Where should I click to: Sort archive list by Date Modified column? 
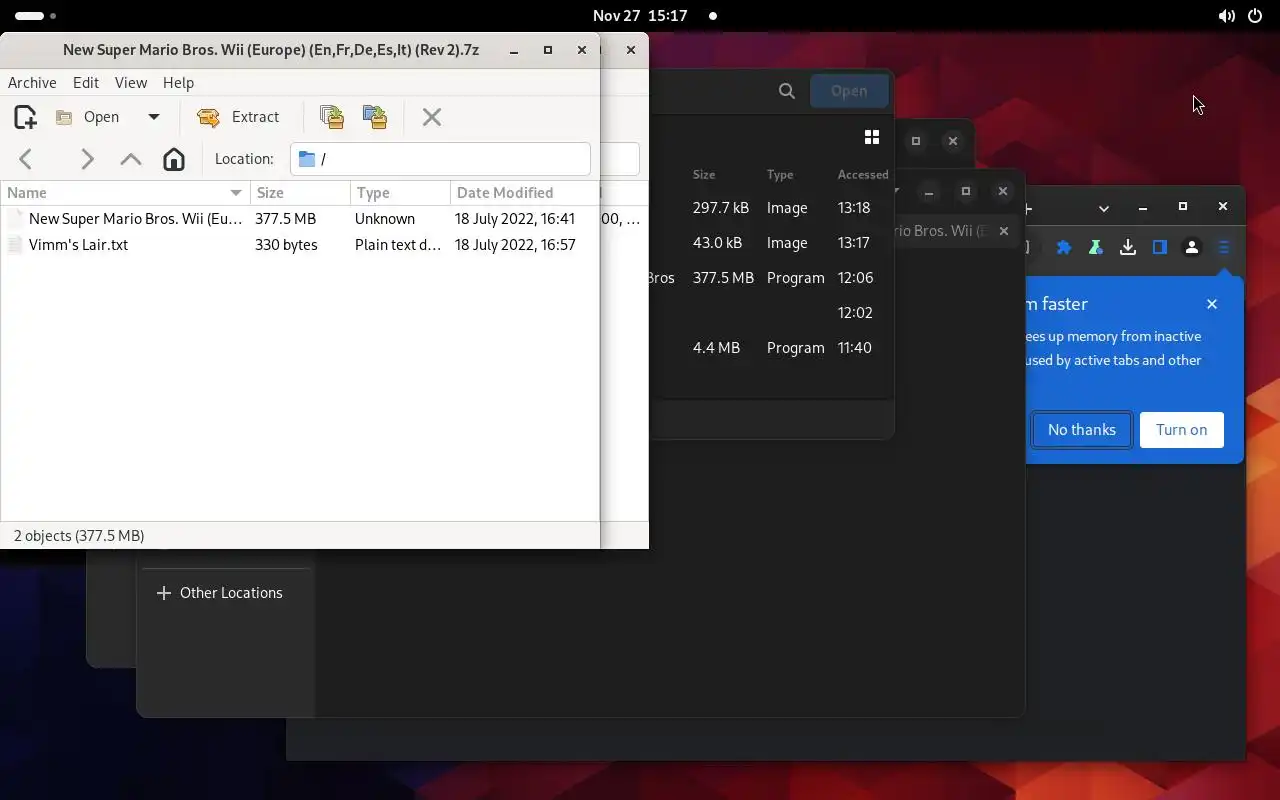coord(524,193)
